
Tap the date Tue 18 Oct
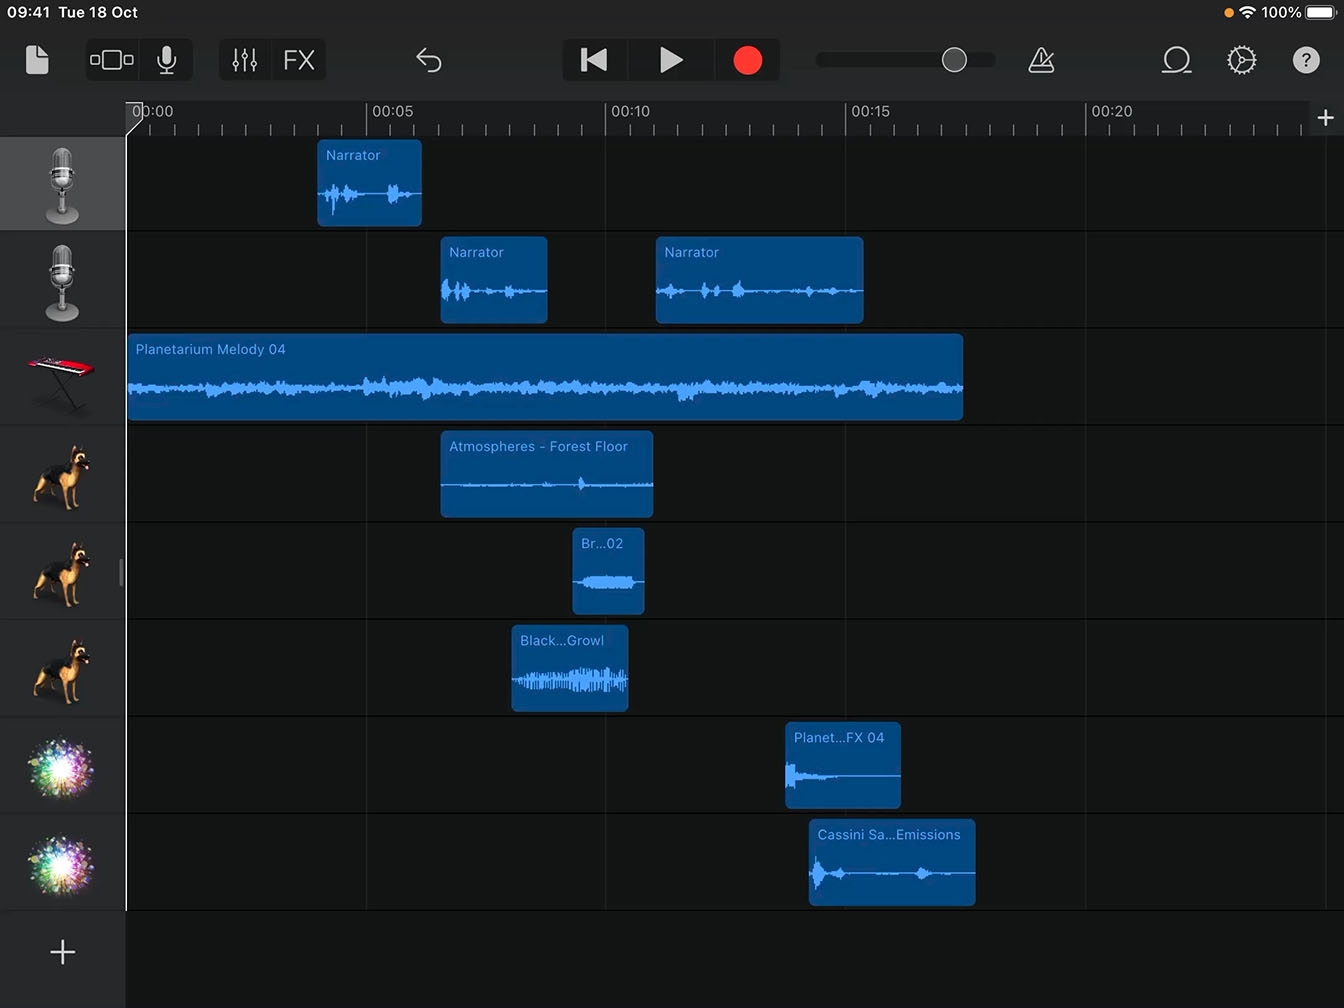point(98,12)
